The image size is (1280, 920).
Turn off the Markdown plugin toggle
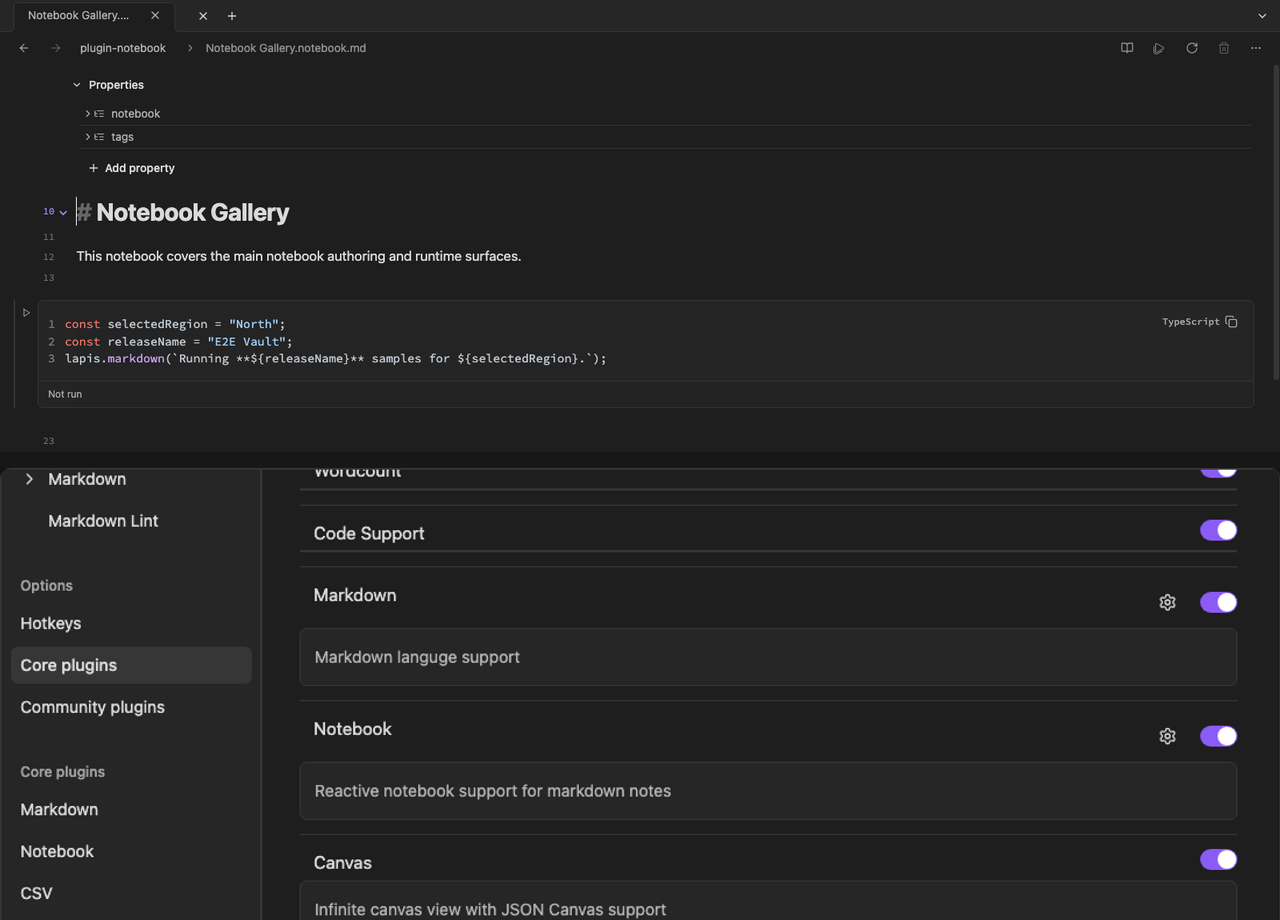point(1218,602)
